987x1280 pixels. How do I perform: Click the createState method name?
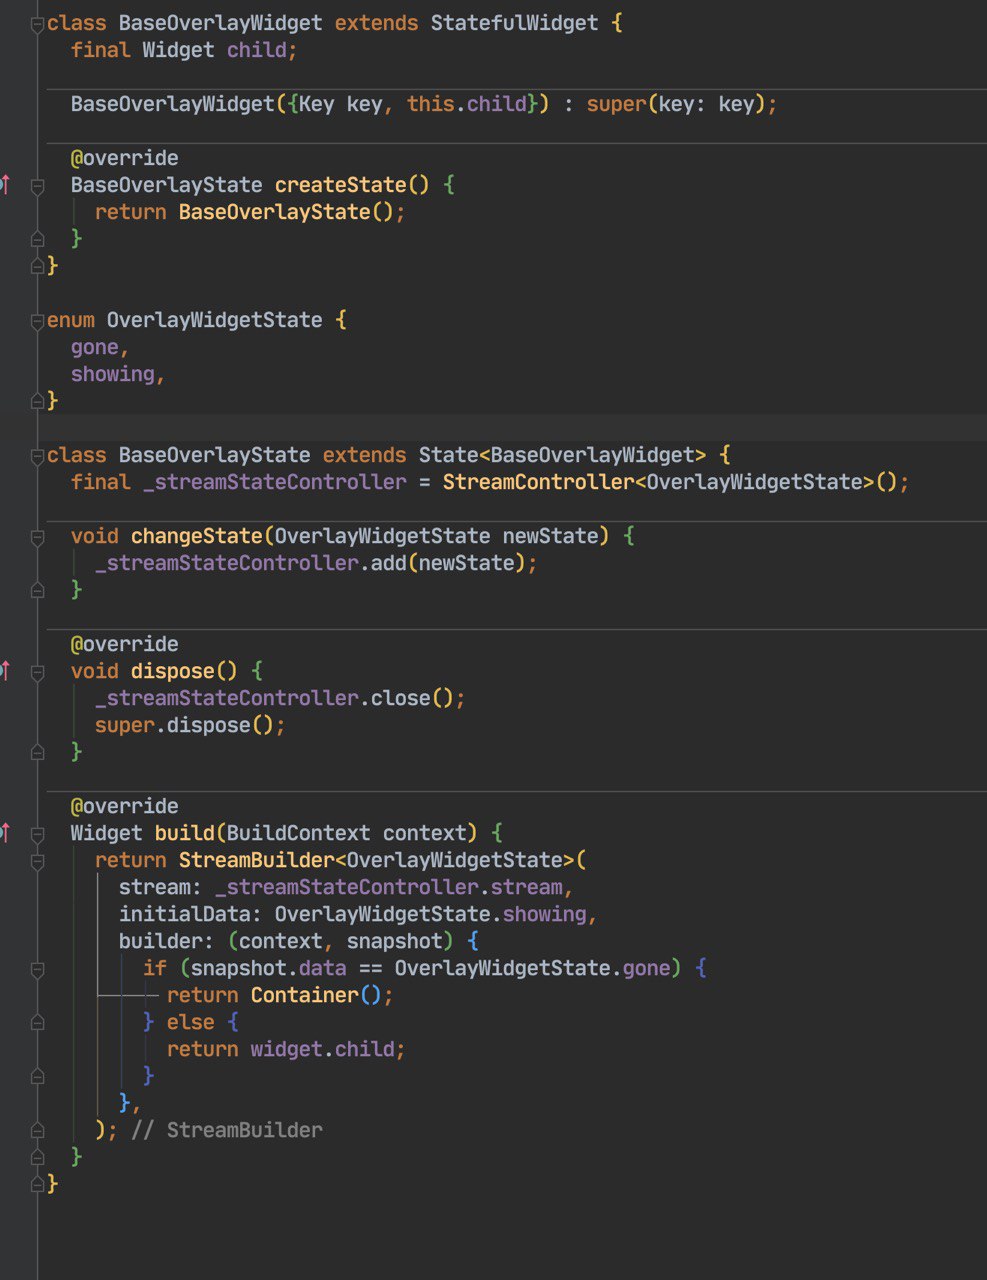[x=340, y=185]
